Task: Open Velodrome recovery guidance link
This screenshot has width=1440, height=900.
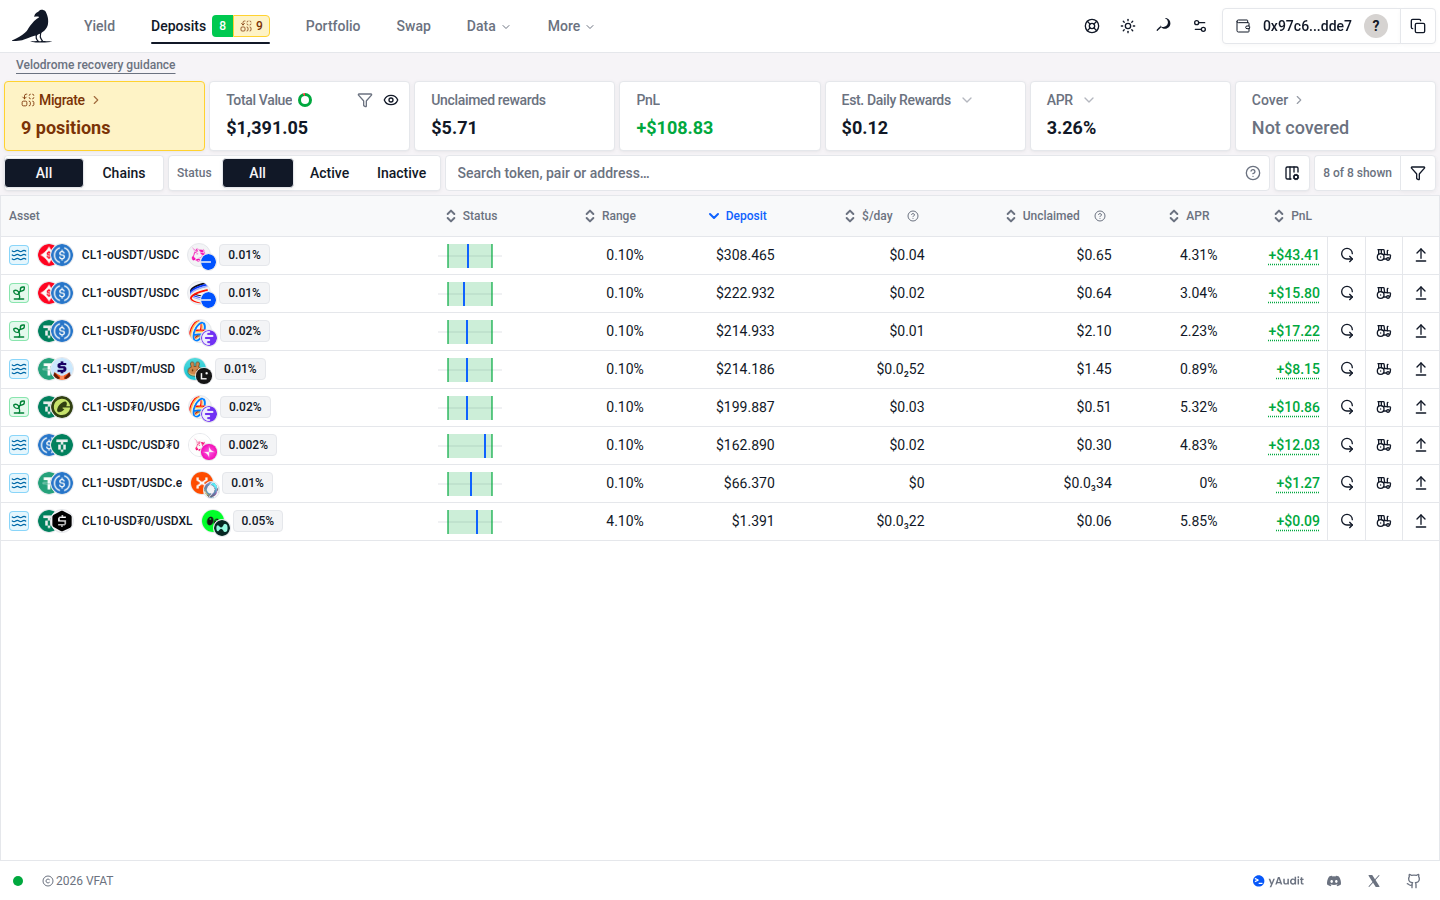Action: click(96, 65)
